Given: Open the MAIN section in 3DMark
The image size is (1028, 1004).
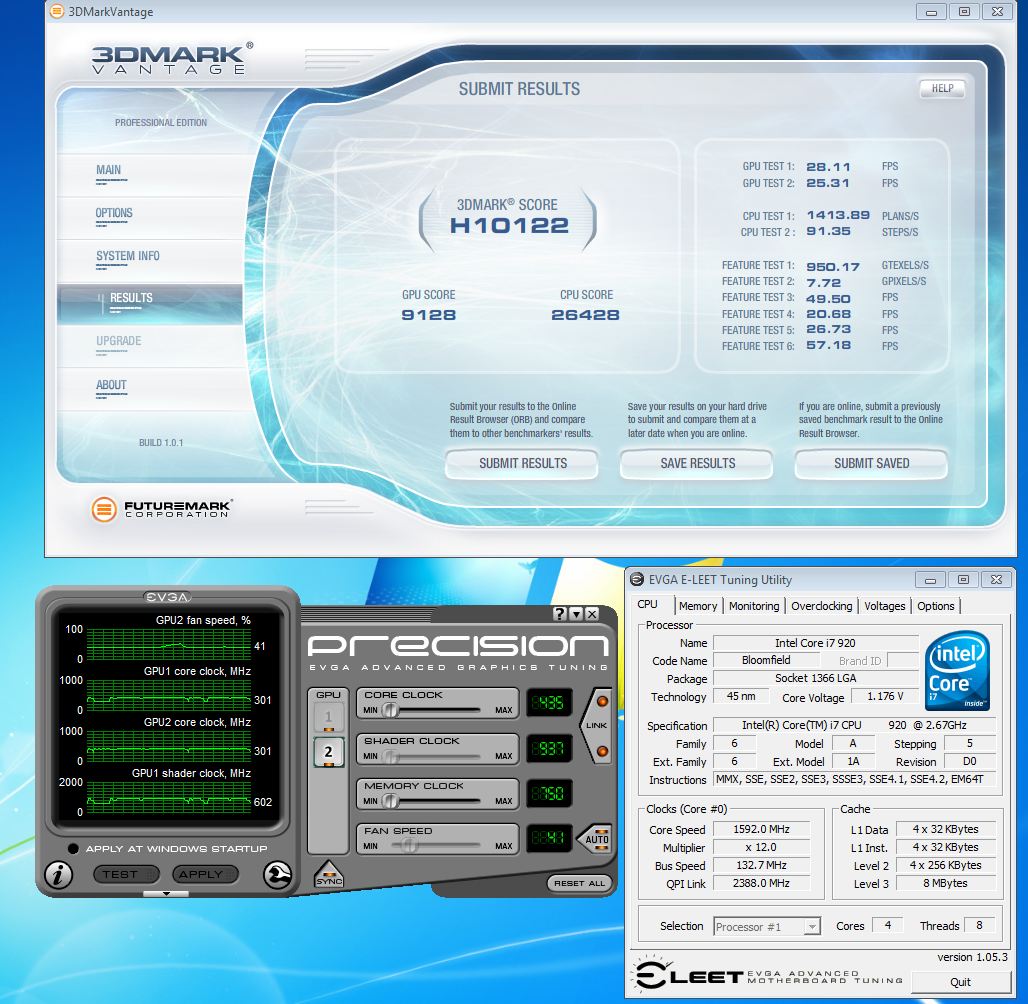Looking at the screenshot, I should [x=149, y=174].
